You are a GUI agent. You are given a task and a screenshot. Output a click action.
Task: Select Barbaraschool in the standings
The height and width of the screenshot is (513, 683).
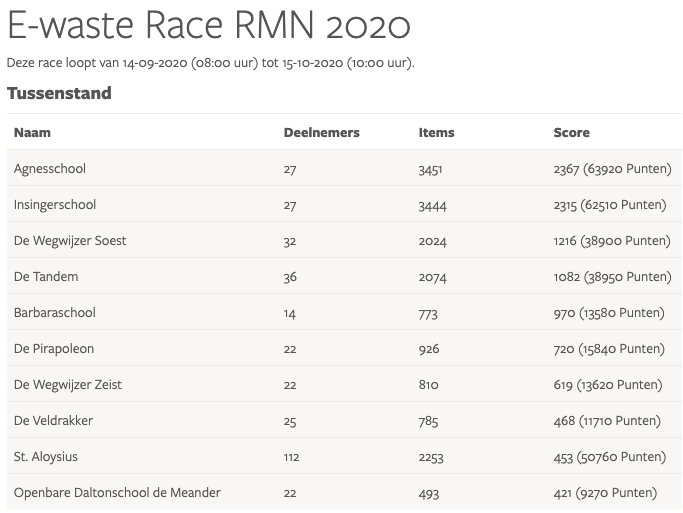tap(55, 313)
